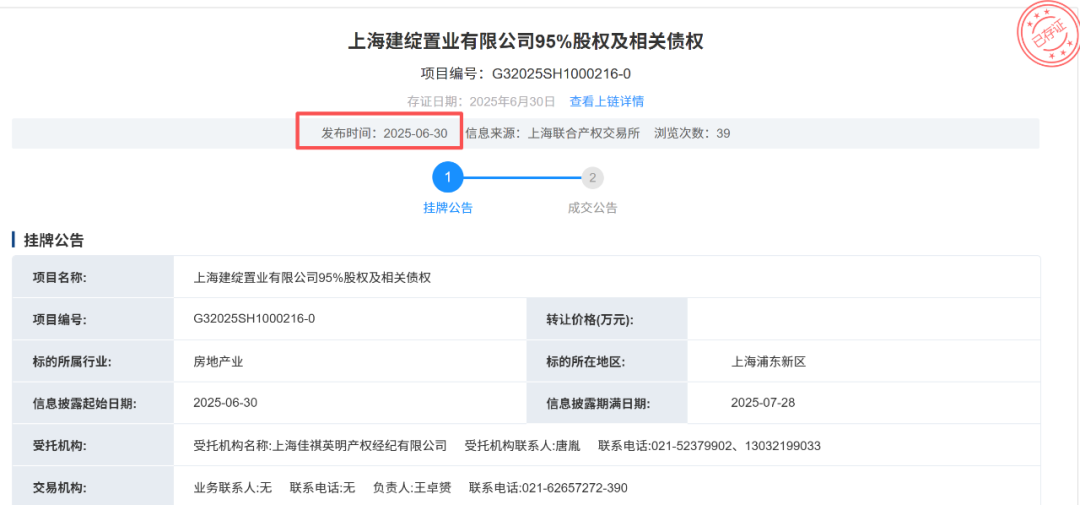Click the 信息披露期满日期 2025-07-28 value
The image size is (1080, 505).
point(761,403)
